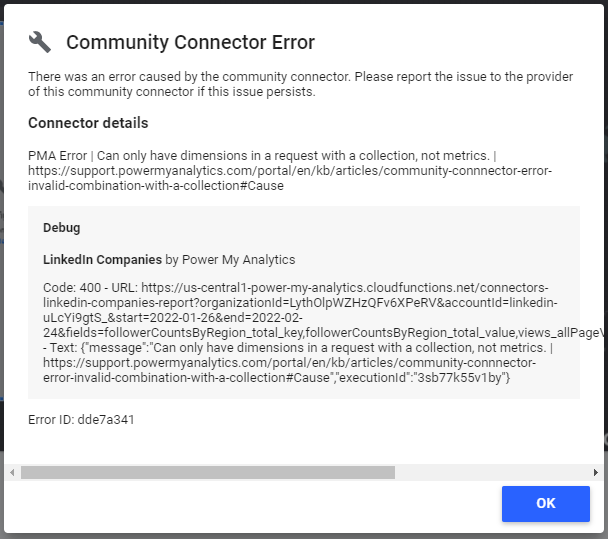Click the start=2022-01-26 date parameter text
Viewport: 608px width, 539px height.
click(x=403, y=318)
